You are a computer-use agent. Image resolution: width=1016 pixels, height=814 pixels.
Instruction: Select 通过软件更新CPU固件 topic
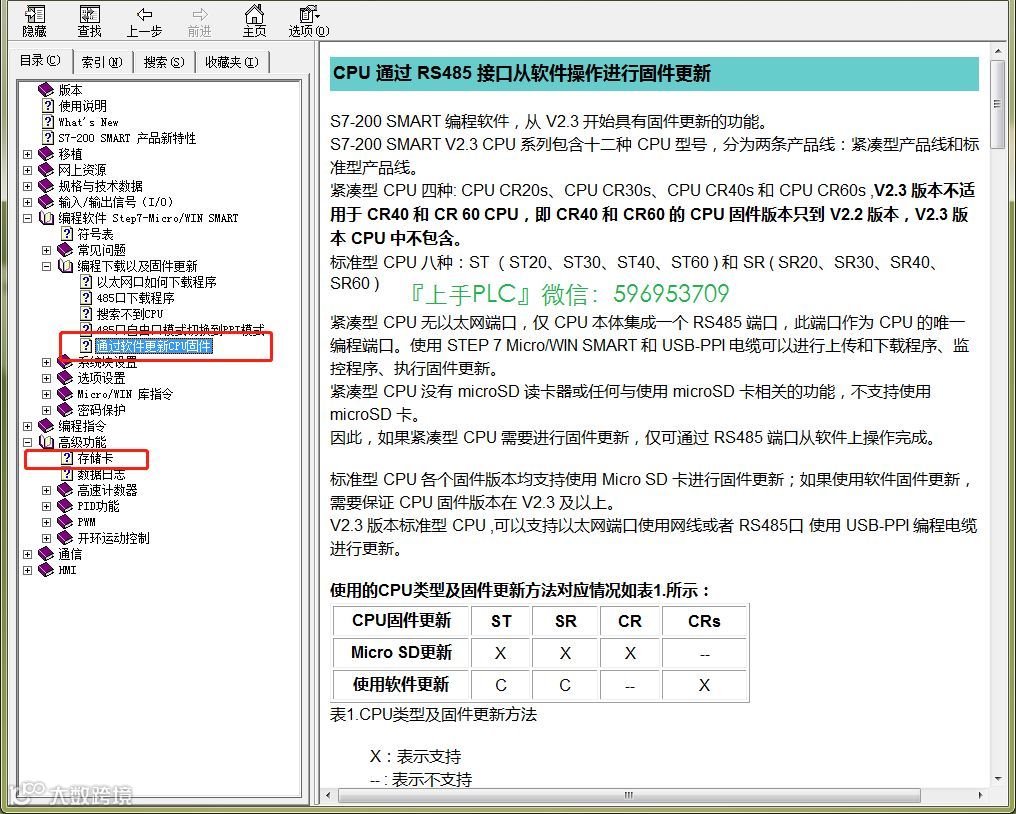click(154, 346)
